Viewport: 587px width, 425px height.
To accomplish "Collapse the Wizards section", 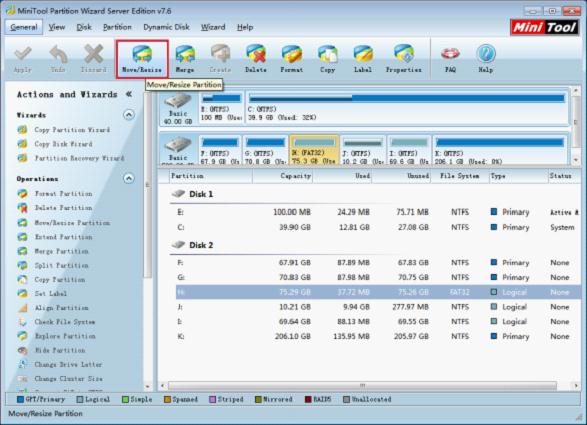I will point(129,115).
